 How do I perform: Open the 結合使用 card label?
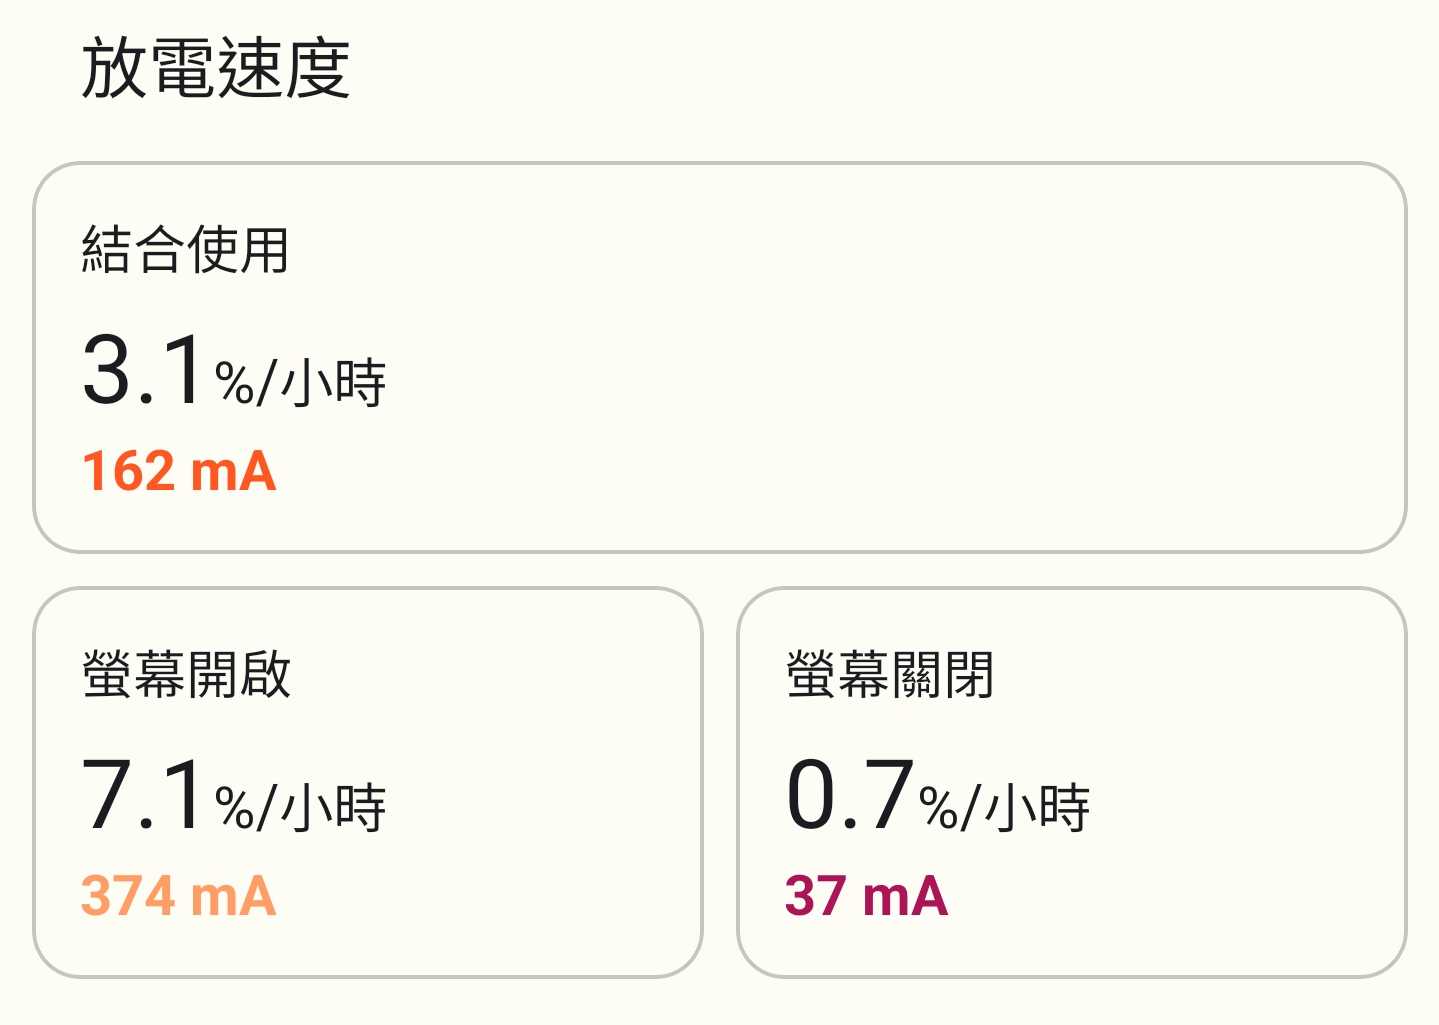tap(185, 249)
